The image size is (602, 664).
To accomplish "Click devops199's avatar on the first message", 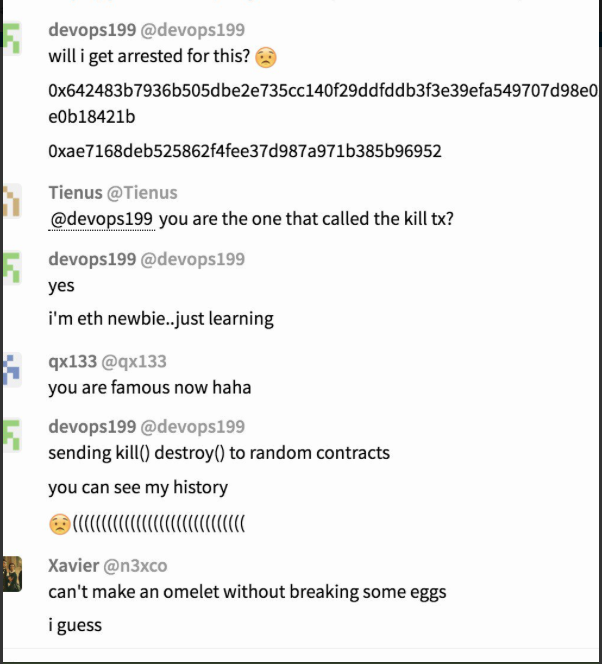I will (x=11, y=40).
